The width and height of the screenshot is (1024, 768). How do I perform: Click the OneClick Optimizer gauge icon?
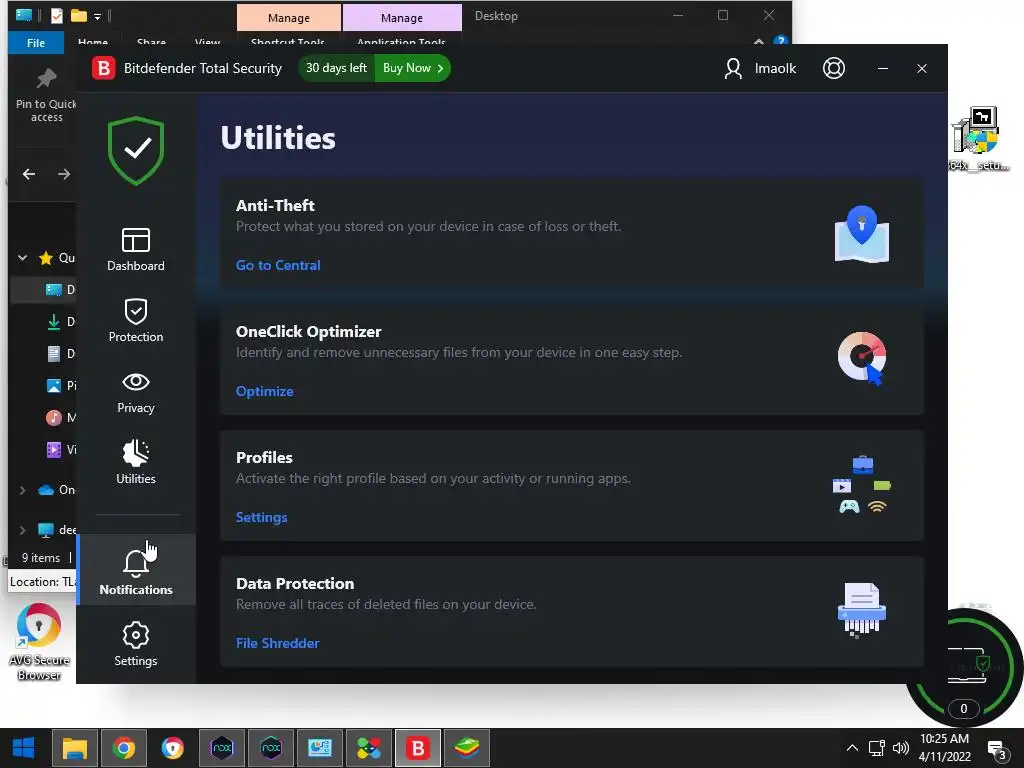coord(861,359)
